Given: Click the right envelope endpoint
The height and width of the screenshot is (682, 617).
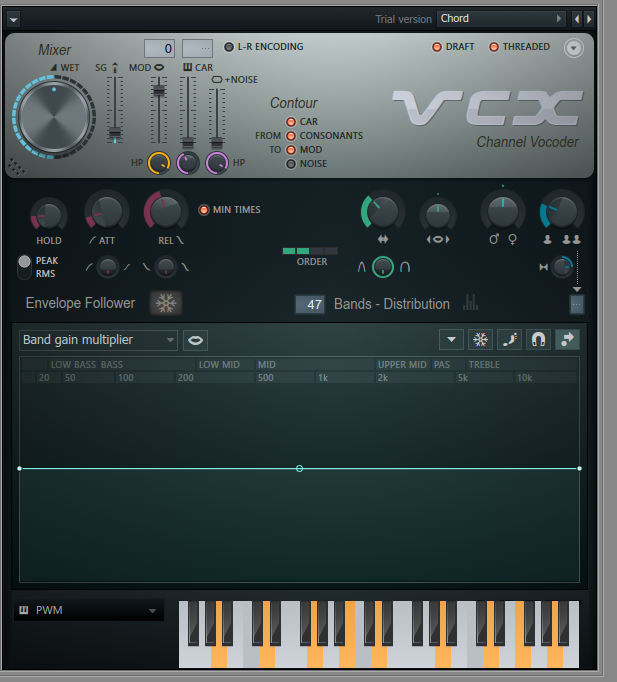Looking at the screenshot, I should pos(579,468).
